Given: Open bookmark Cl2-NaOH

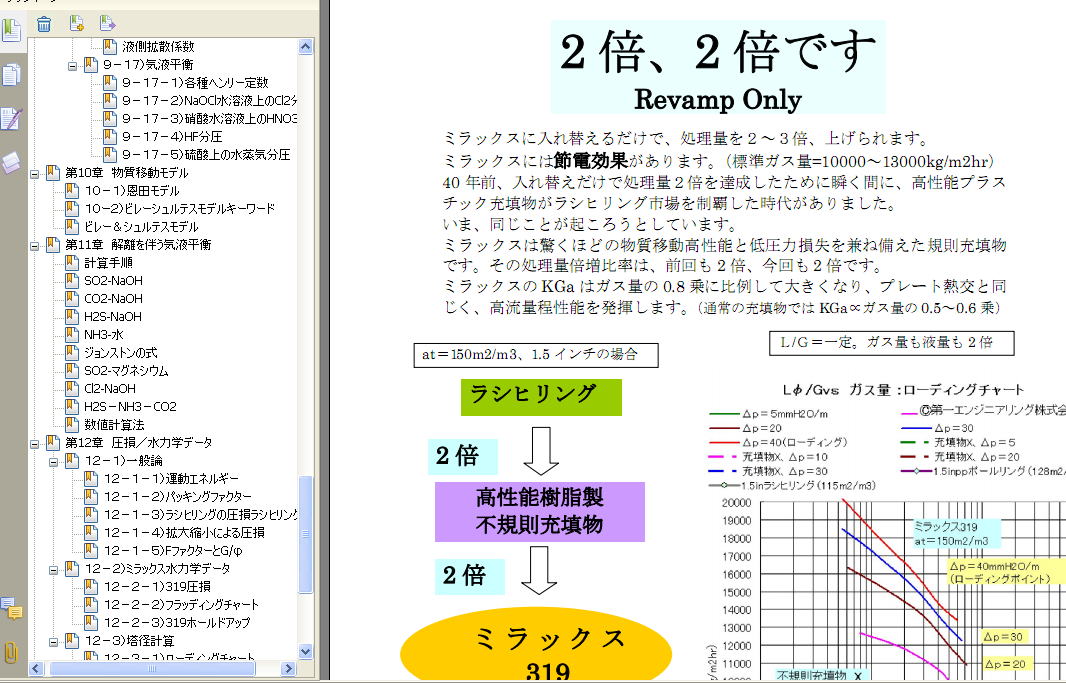Looking at the screenshot, I should pyautogui.click(x=110, y=388).
